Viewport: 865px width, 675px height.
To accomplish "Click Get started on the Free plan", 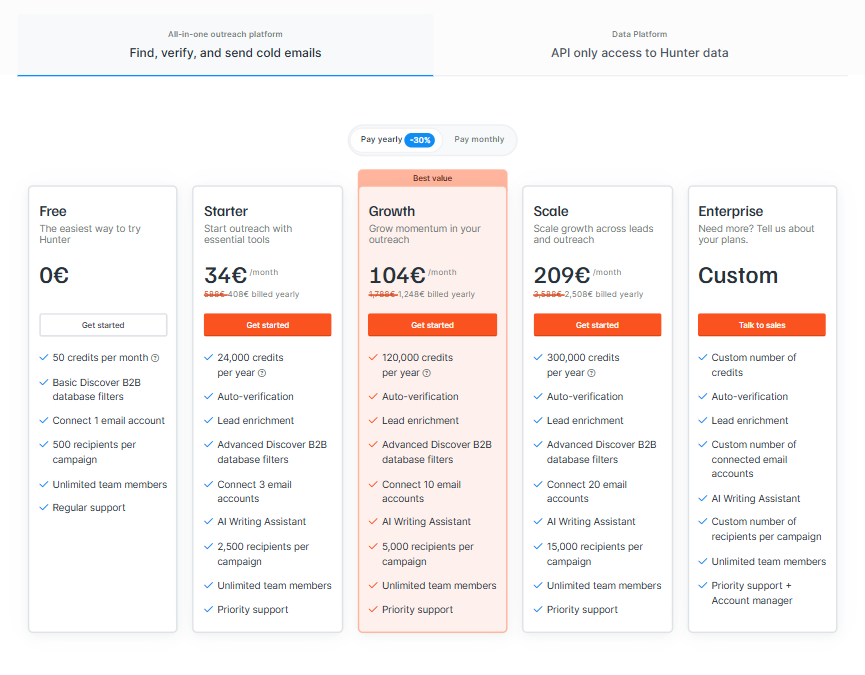I will point(102,324).
